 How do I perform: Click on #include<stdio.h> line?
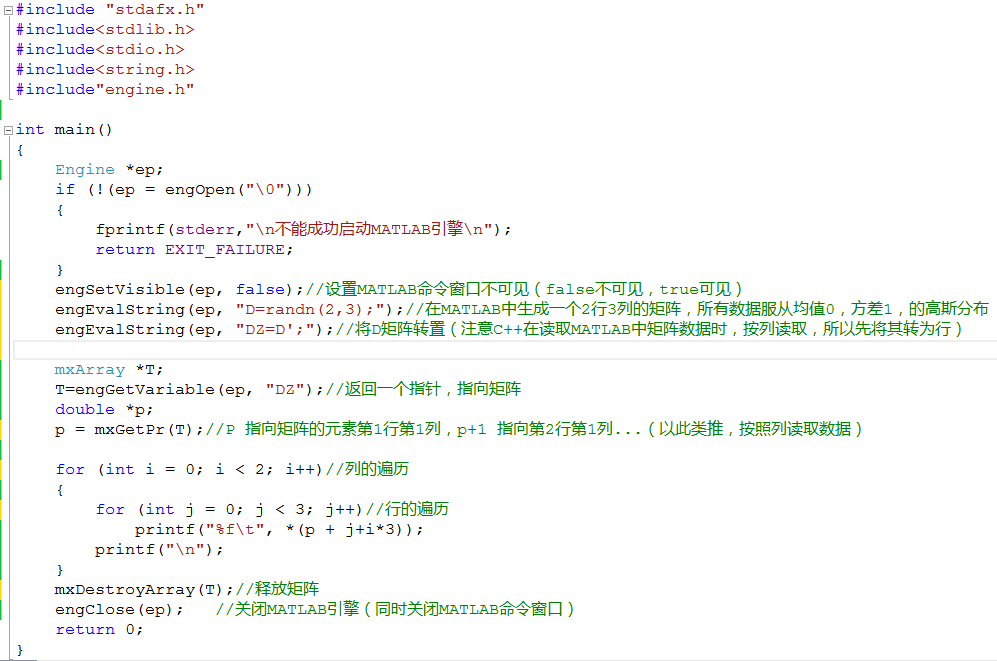coord(100,50)
